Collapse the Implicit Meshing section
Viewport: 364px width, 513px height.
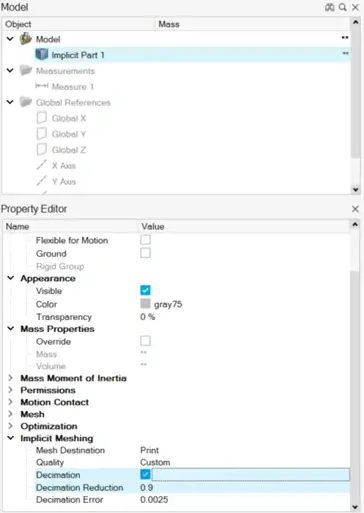tap(10, 438)
